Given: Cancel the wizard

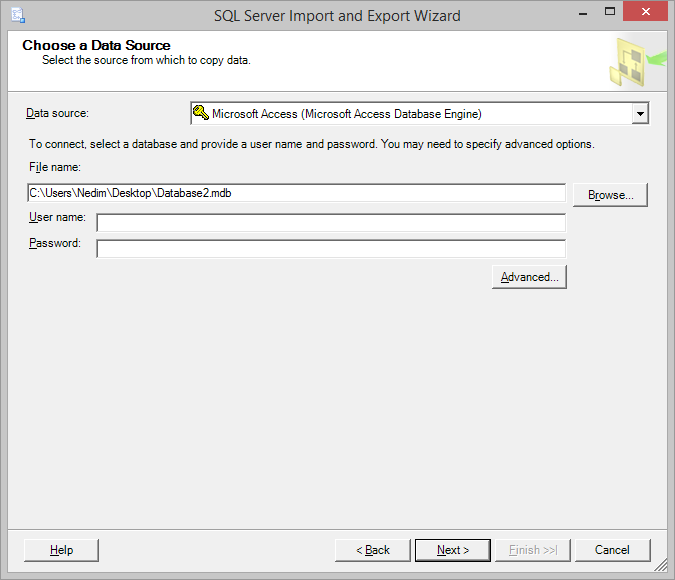Looking at the screenshot, I should pos(612,550).
